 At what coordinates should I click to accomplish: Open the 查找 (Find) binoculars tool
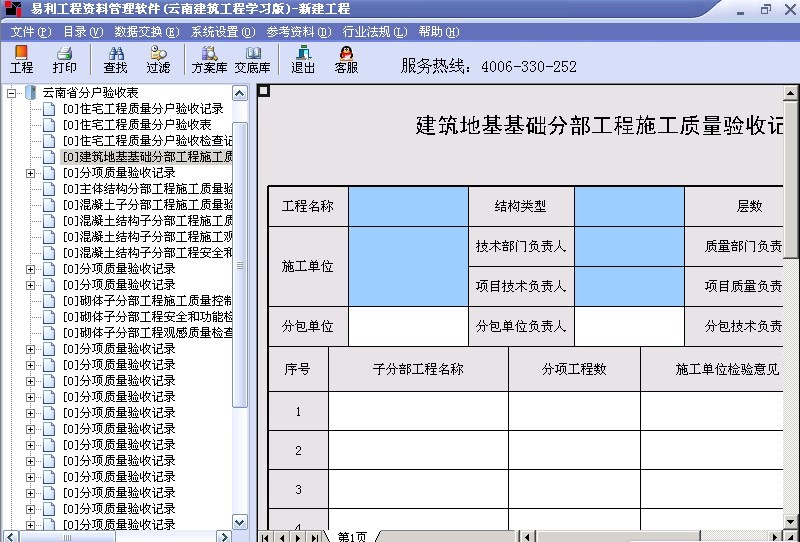click(x=115, y=59)
